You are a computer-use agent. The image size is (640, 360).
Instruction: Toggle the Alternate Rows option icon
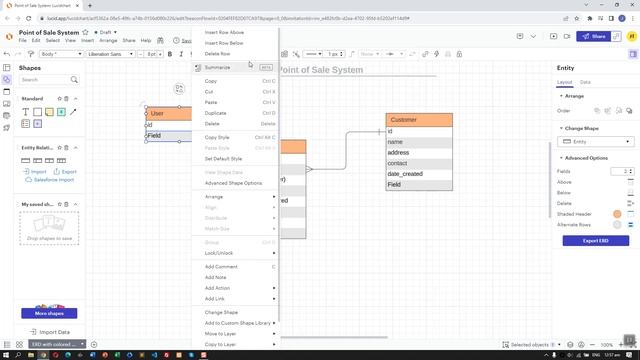[631, 224]
